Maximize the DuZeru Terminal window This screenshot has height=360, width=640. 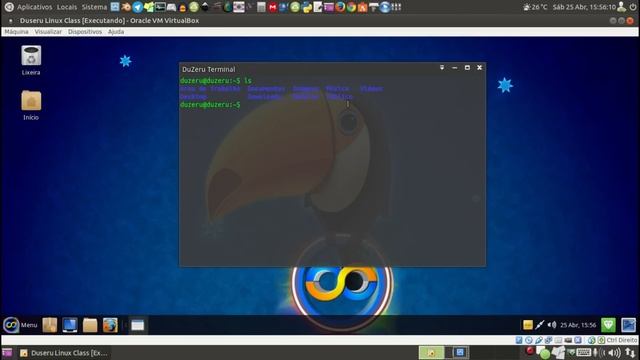point(467,67)
